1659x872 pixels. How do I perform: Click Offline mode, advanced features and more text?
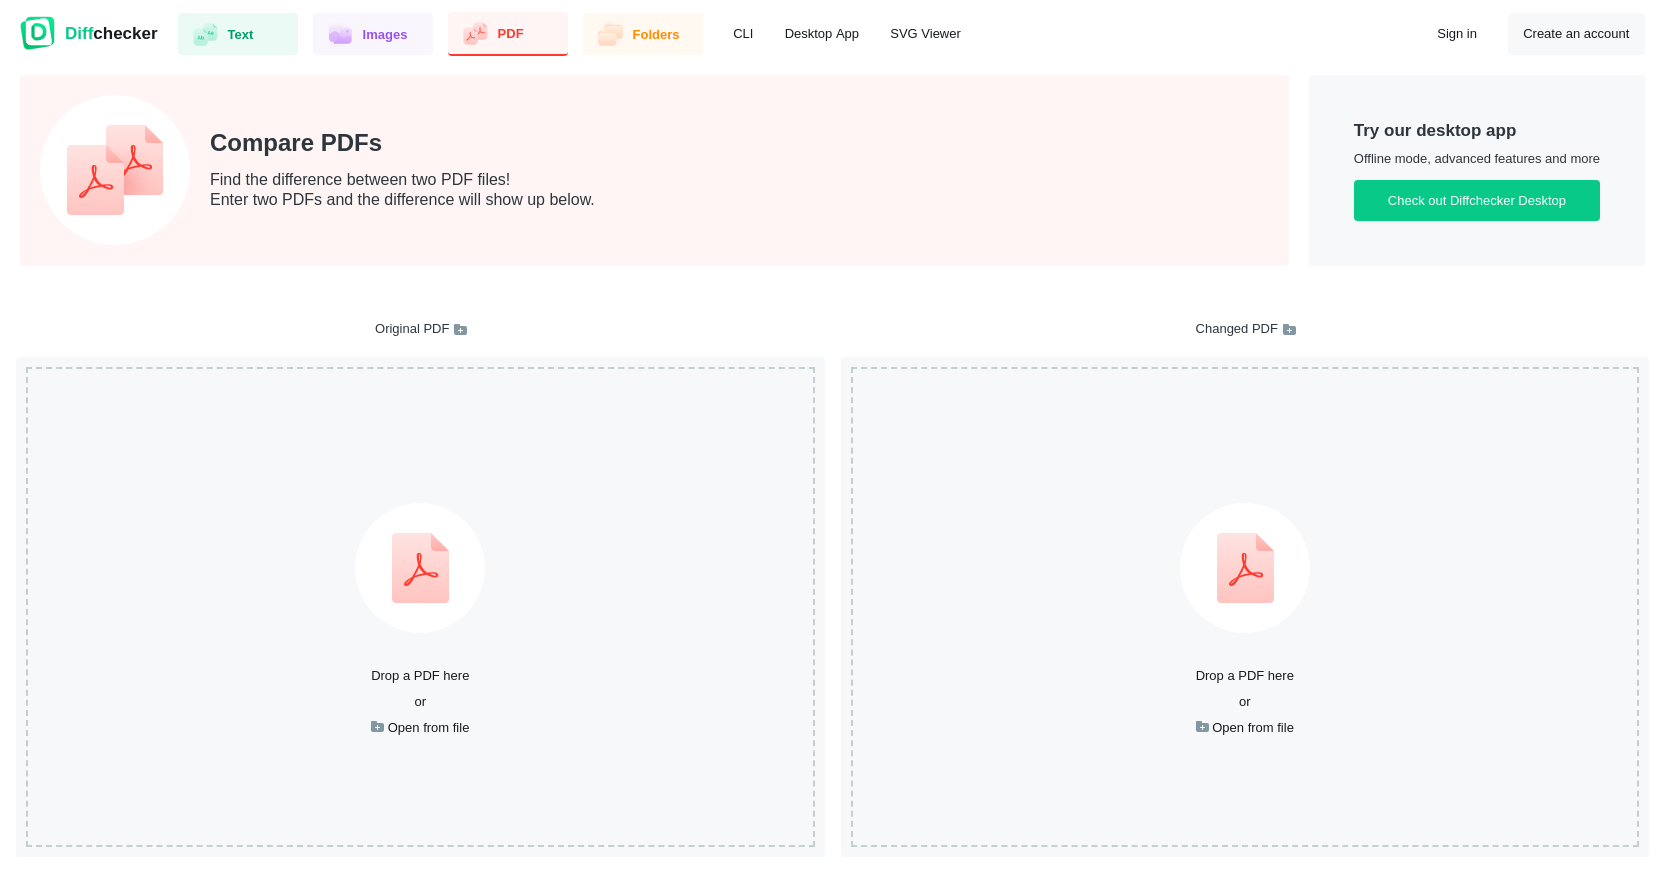point(1477,159)
